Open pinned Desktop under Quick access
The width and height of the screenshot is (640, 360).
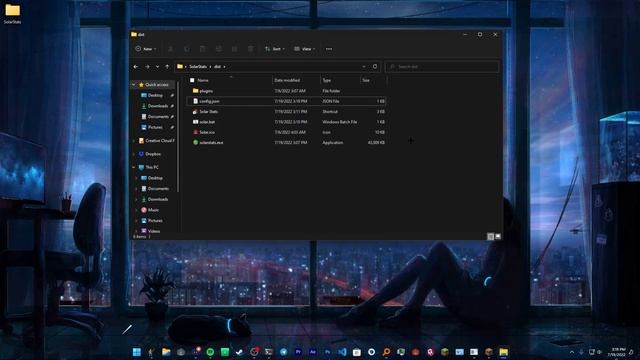pyautogui.click(x=155, y=96)
